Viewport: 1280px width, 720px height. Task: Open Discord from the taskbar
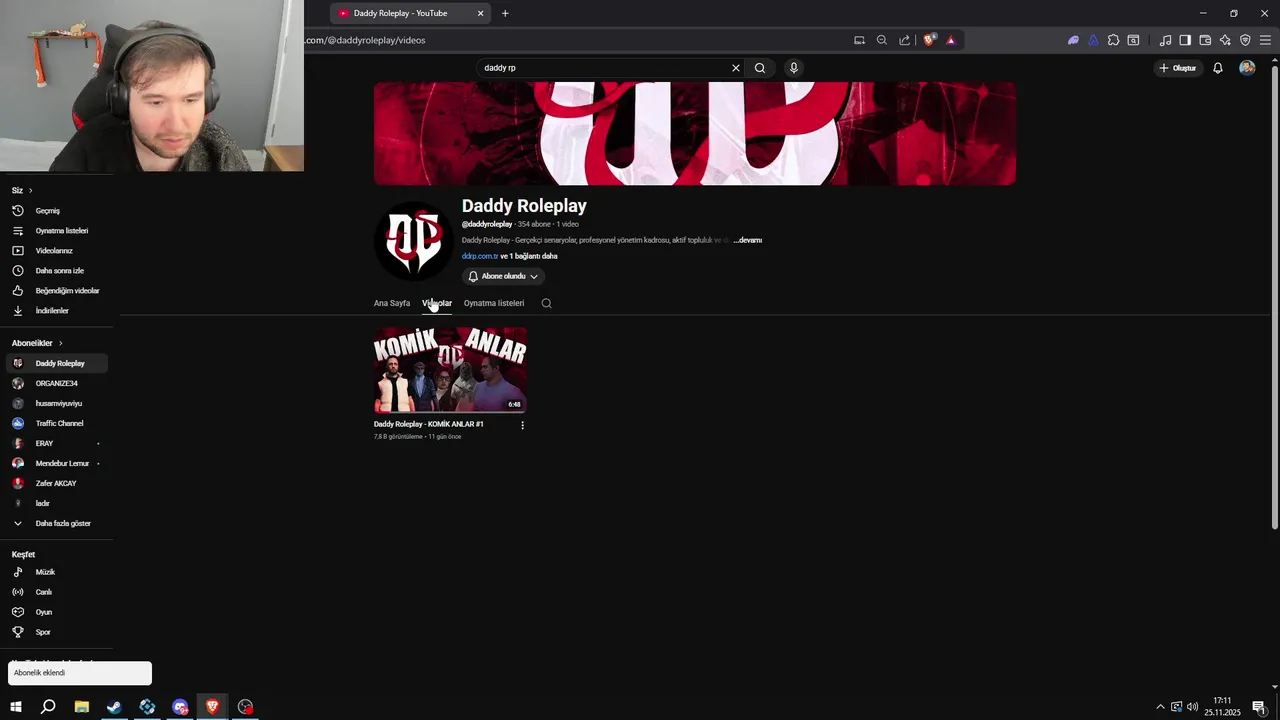pyautogui.click(x=180, y=707)
